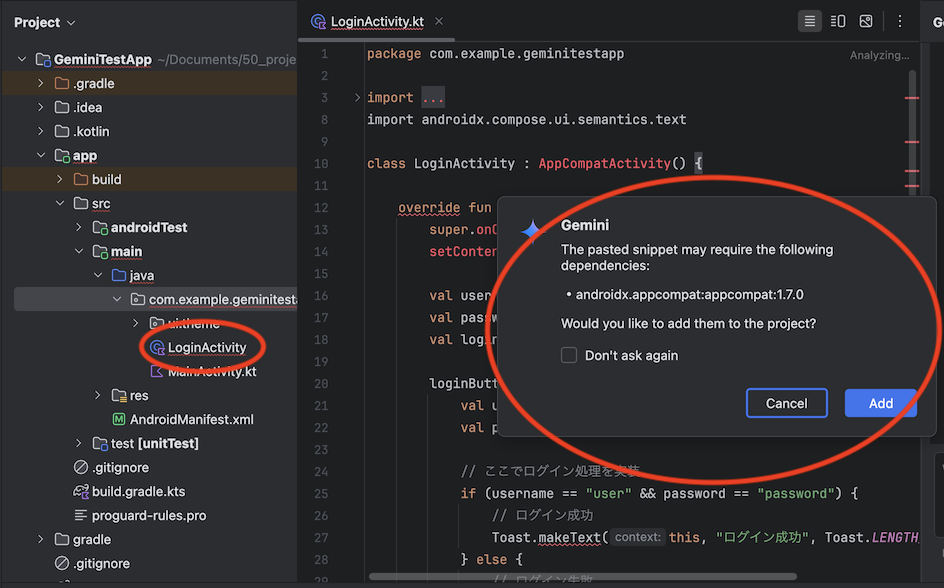Collapse the app module node
Screen dimensions: 944x588
41,155
